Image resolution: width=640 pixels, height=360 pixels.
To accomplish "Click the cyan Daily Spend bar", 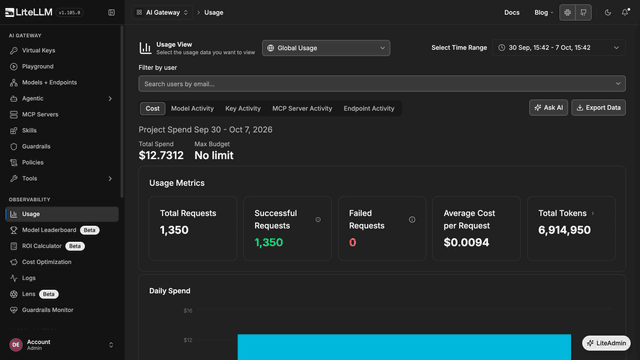I will (404, 347).
